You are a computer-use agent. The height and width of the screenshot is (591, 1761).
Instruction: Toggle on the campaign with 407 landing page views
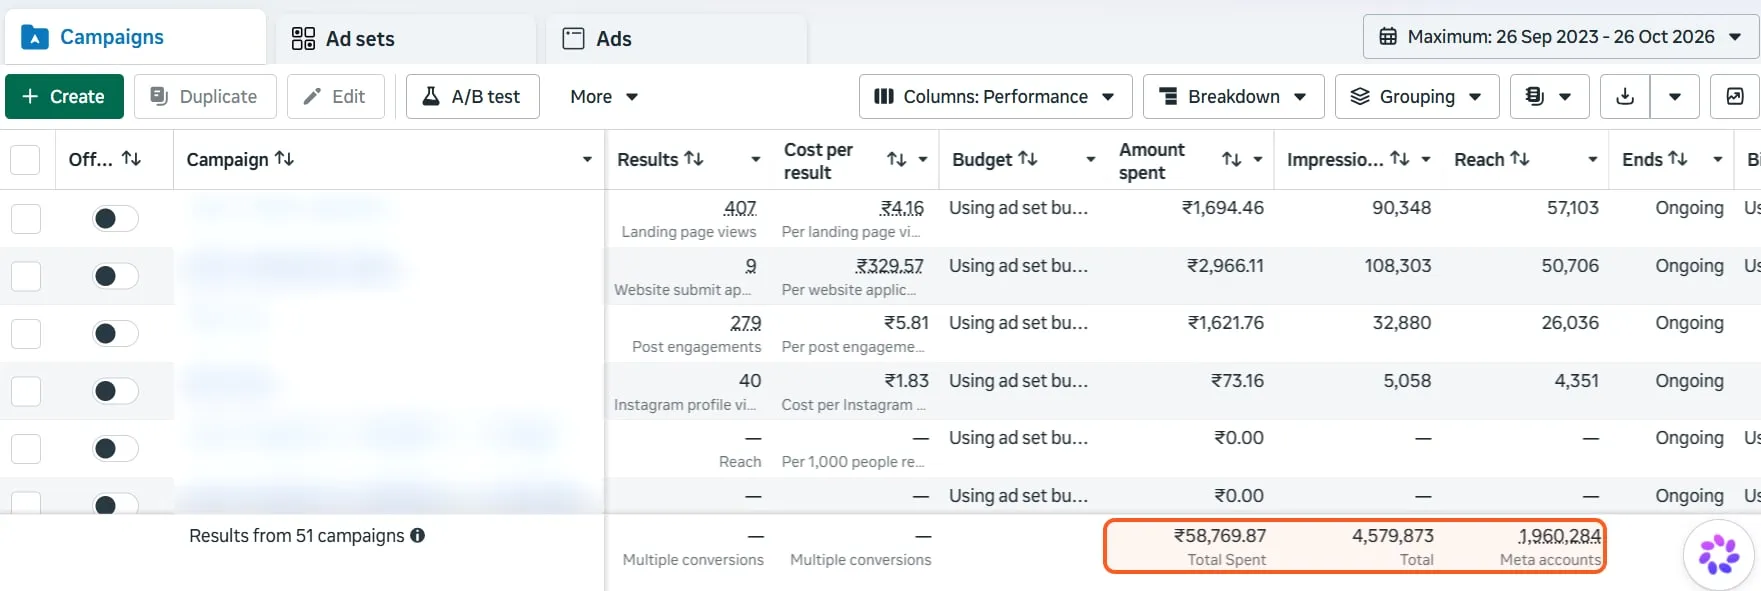(x=115, y=219)
